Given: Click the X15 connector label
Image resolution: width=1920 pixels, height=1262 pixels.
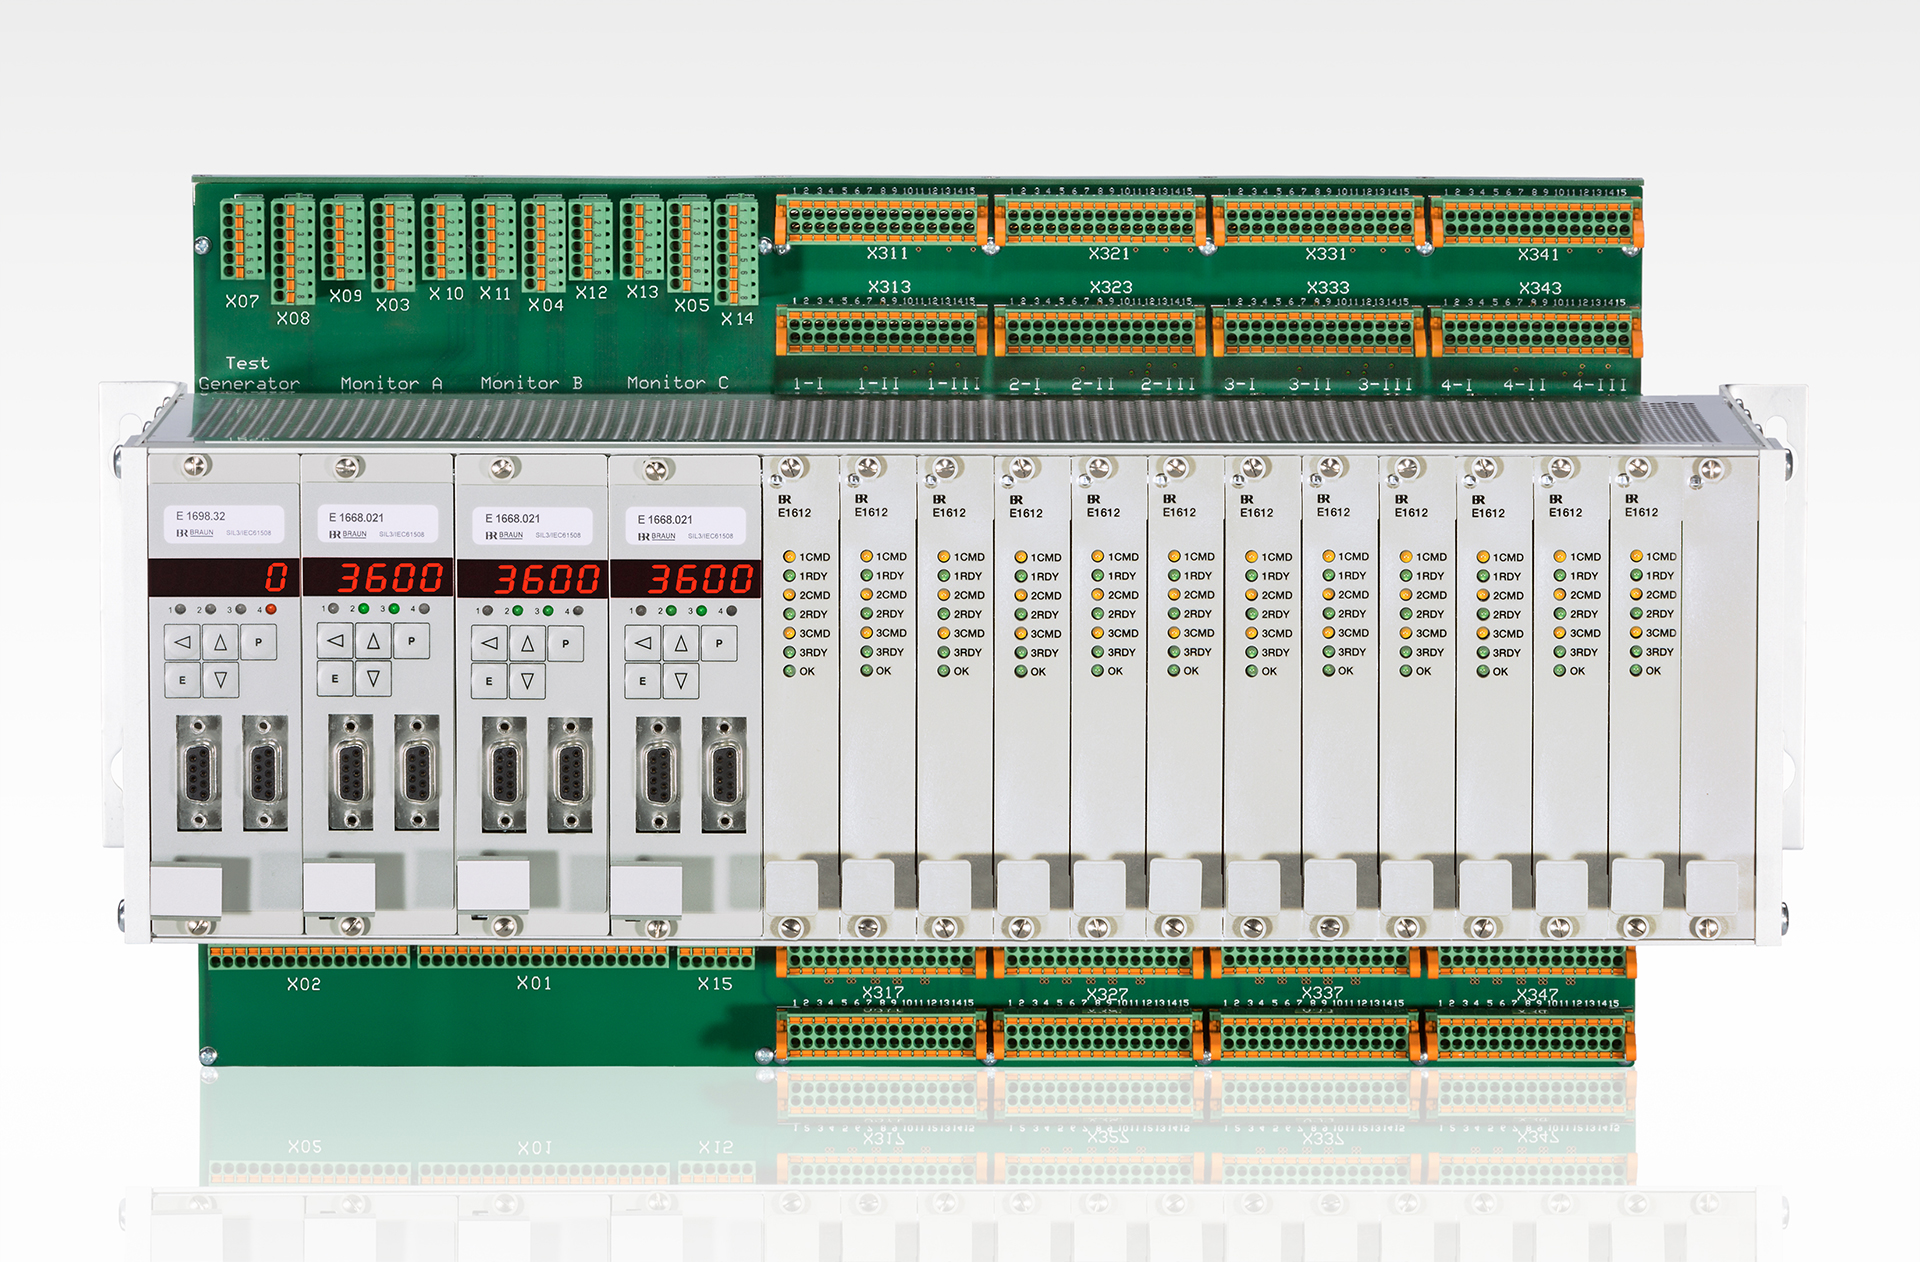Looking at the screenshot, I should click(x=715, y=984).
